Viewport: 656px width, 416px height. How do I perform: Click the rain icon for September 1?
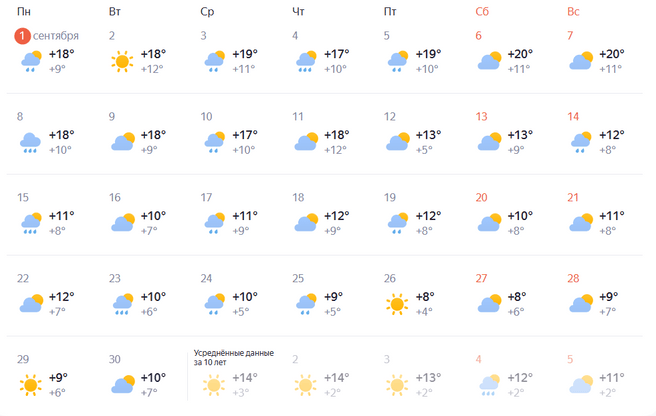click(30, 61)
